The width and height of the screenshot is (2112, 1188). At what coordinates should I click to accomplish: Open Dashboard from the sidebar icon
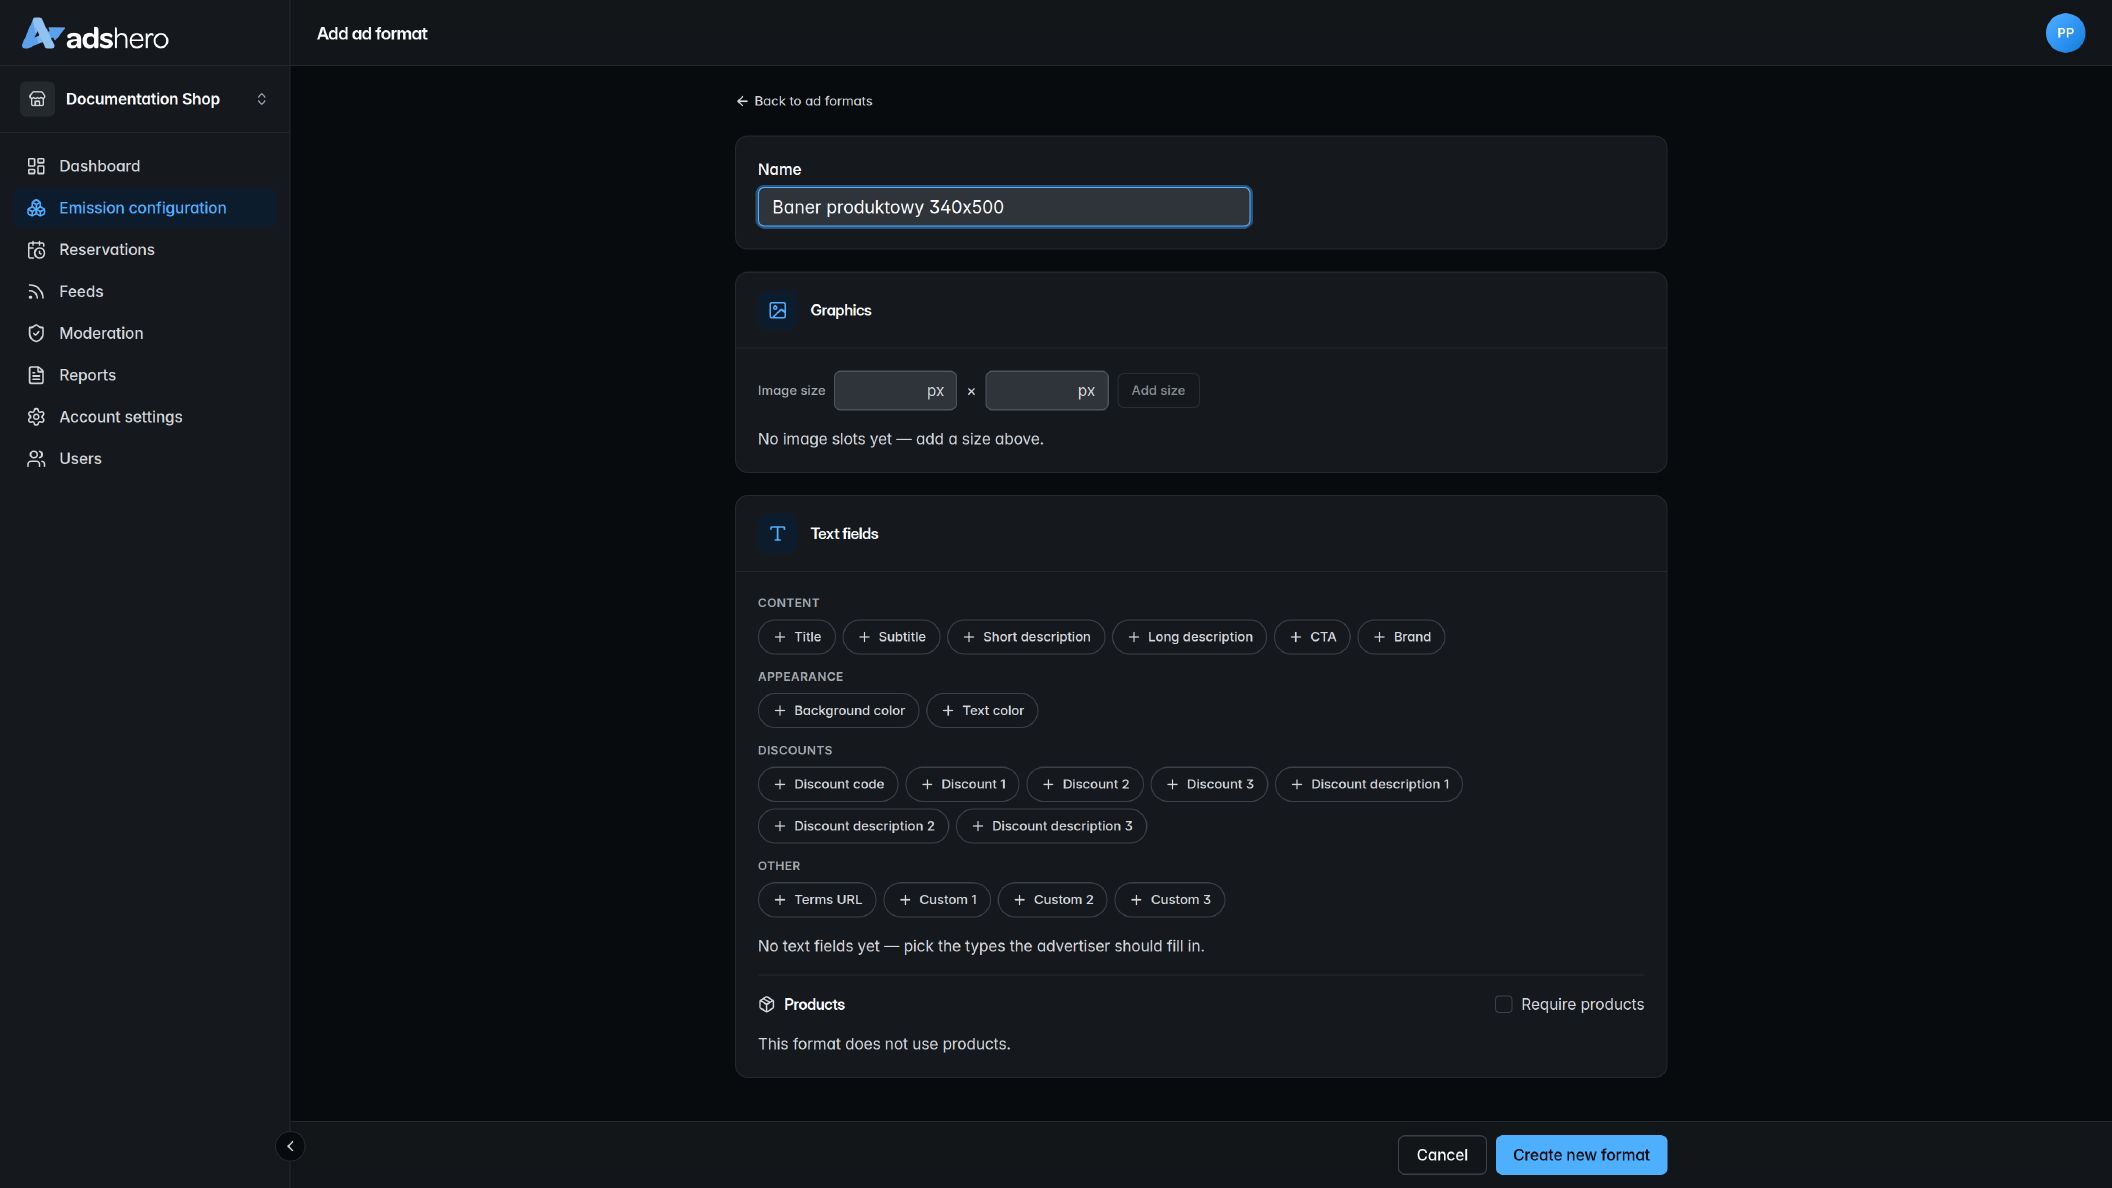tap(36, 166)
